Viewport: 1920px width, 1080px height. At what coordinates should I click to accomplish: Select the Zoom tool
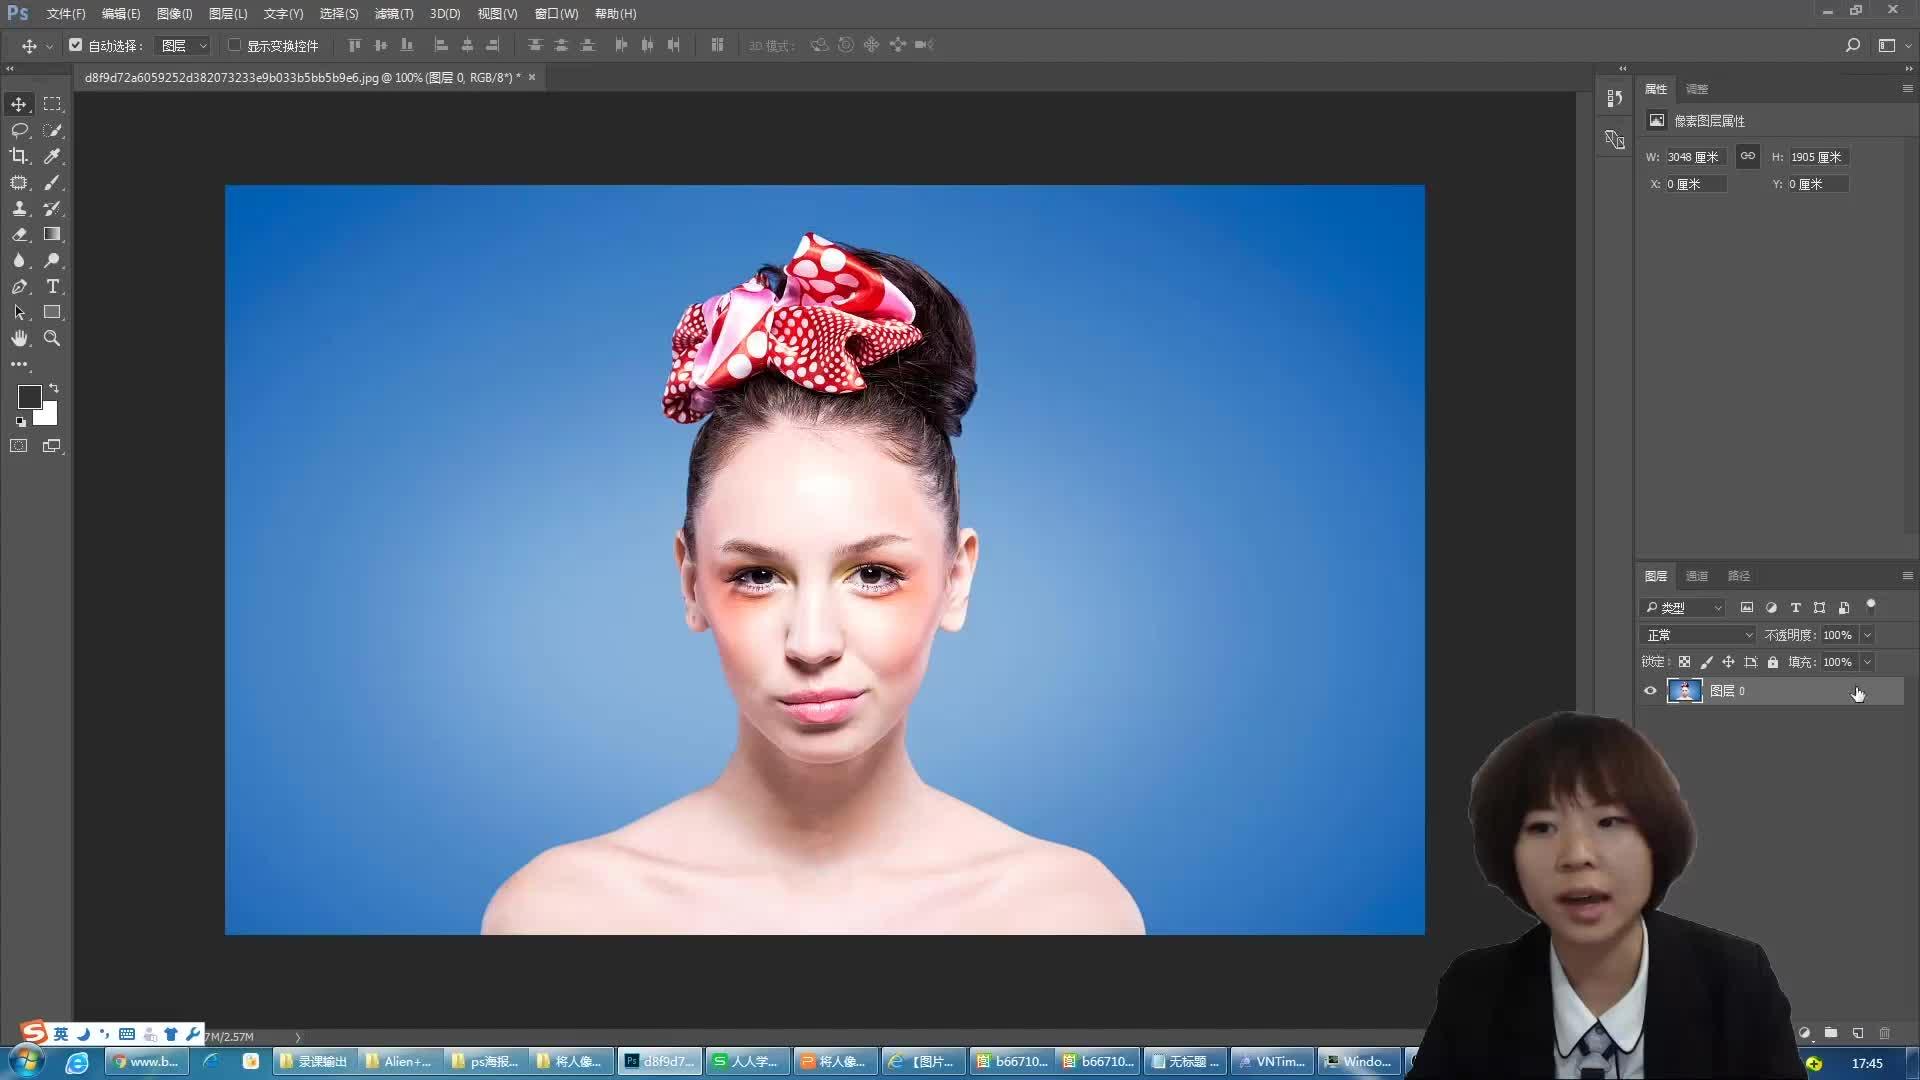(52, 339)
